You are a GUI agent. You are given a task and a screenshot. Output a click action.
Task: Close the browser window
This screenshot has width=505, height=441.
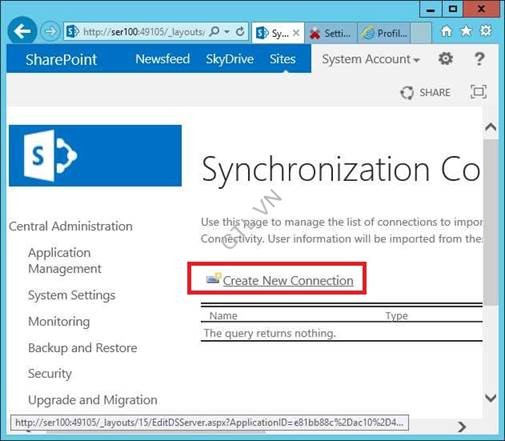pos(481,9)
